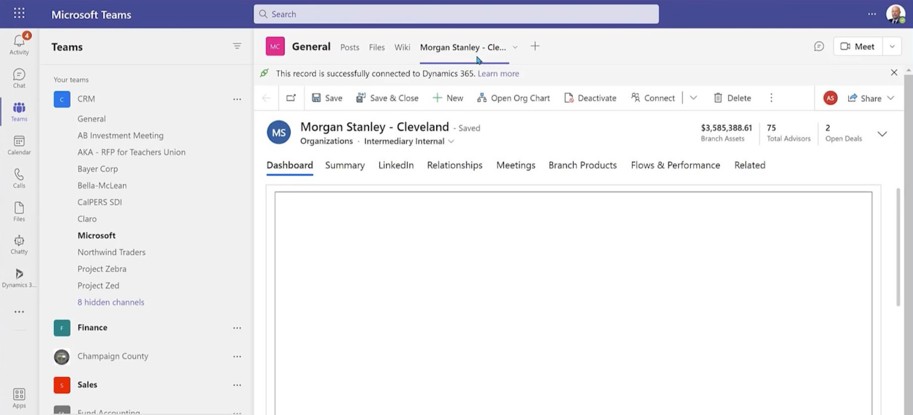Add a new tab with the plus icon
The image size is (913, 415).
[535, 47]
